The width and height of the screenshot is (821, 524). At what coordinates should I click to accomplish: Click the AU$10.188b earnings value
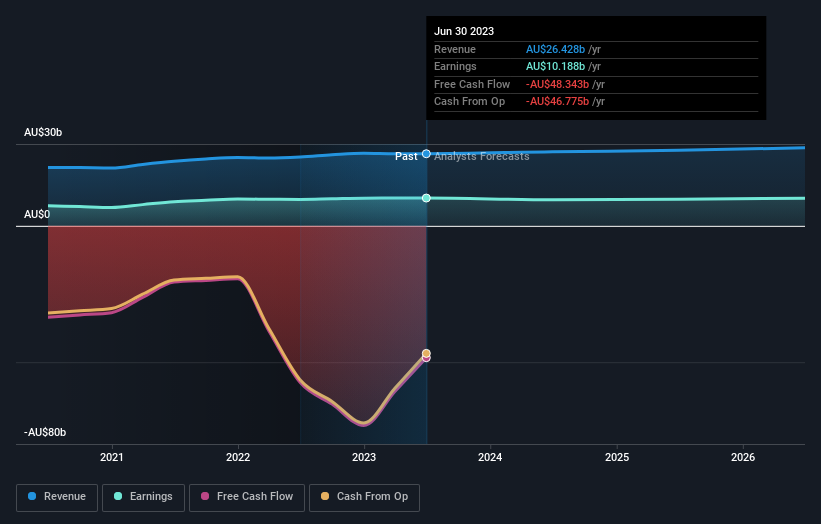pyautogui.click(x=555, y=66)
